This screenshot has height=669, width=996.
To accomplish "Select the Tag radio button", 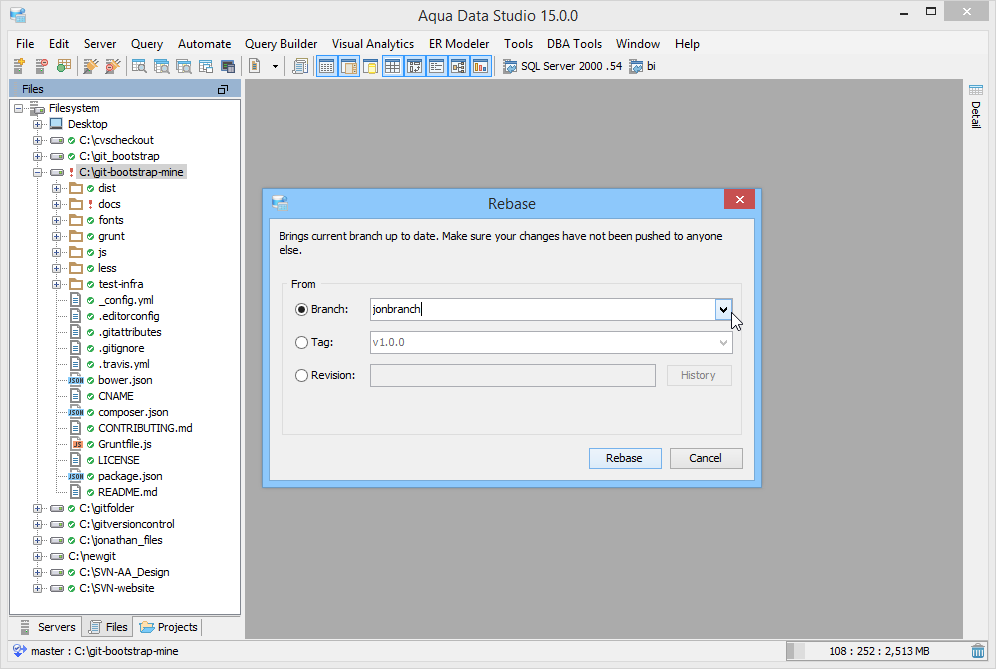I will pos(302,342).
